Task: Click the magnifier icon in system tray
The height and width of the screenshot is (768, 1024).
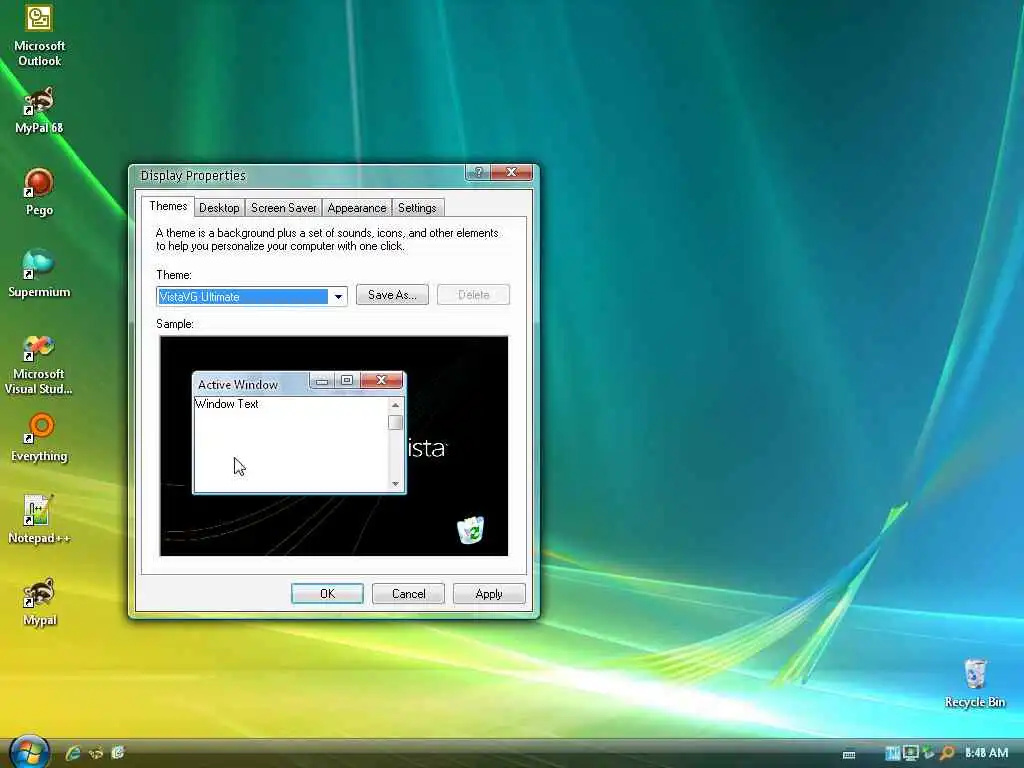Action: (947, 753)
